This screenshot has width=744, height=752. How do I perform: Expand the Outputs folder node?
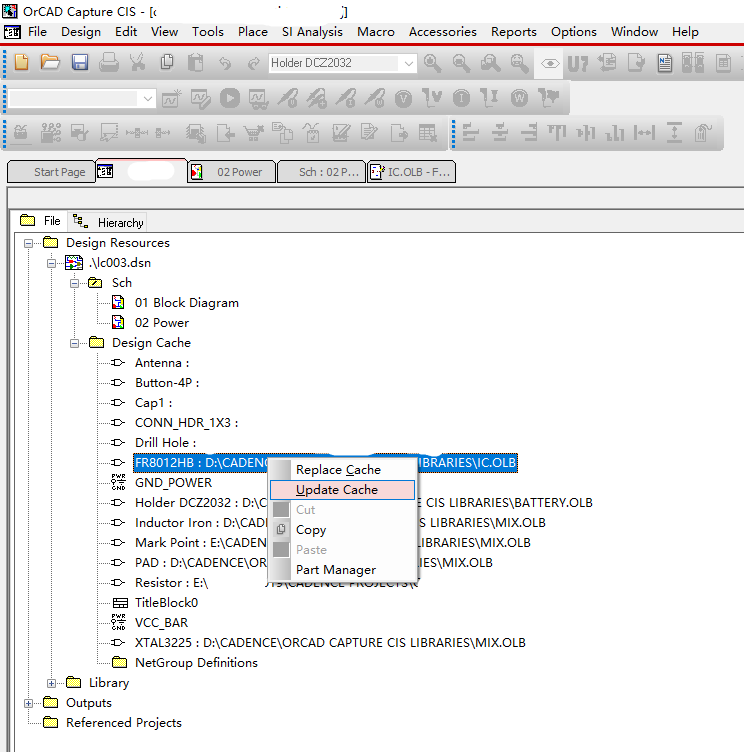coord(28,704)
